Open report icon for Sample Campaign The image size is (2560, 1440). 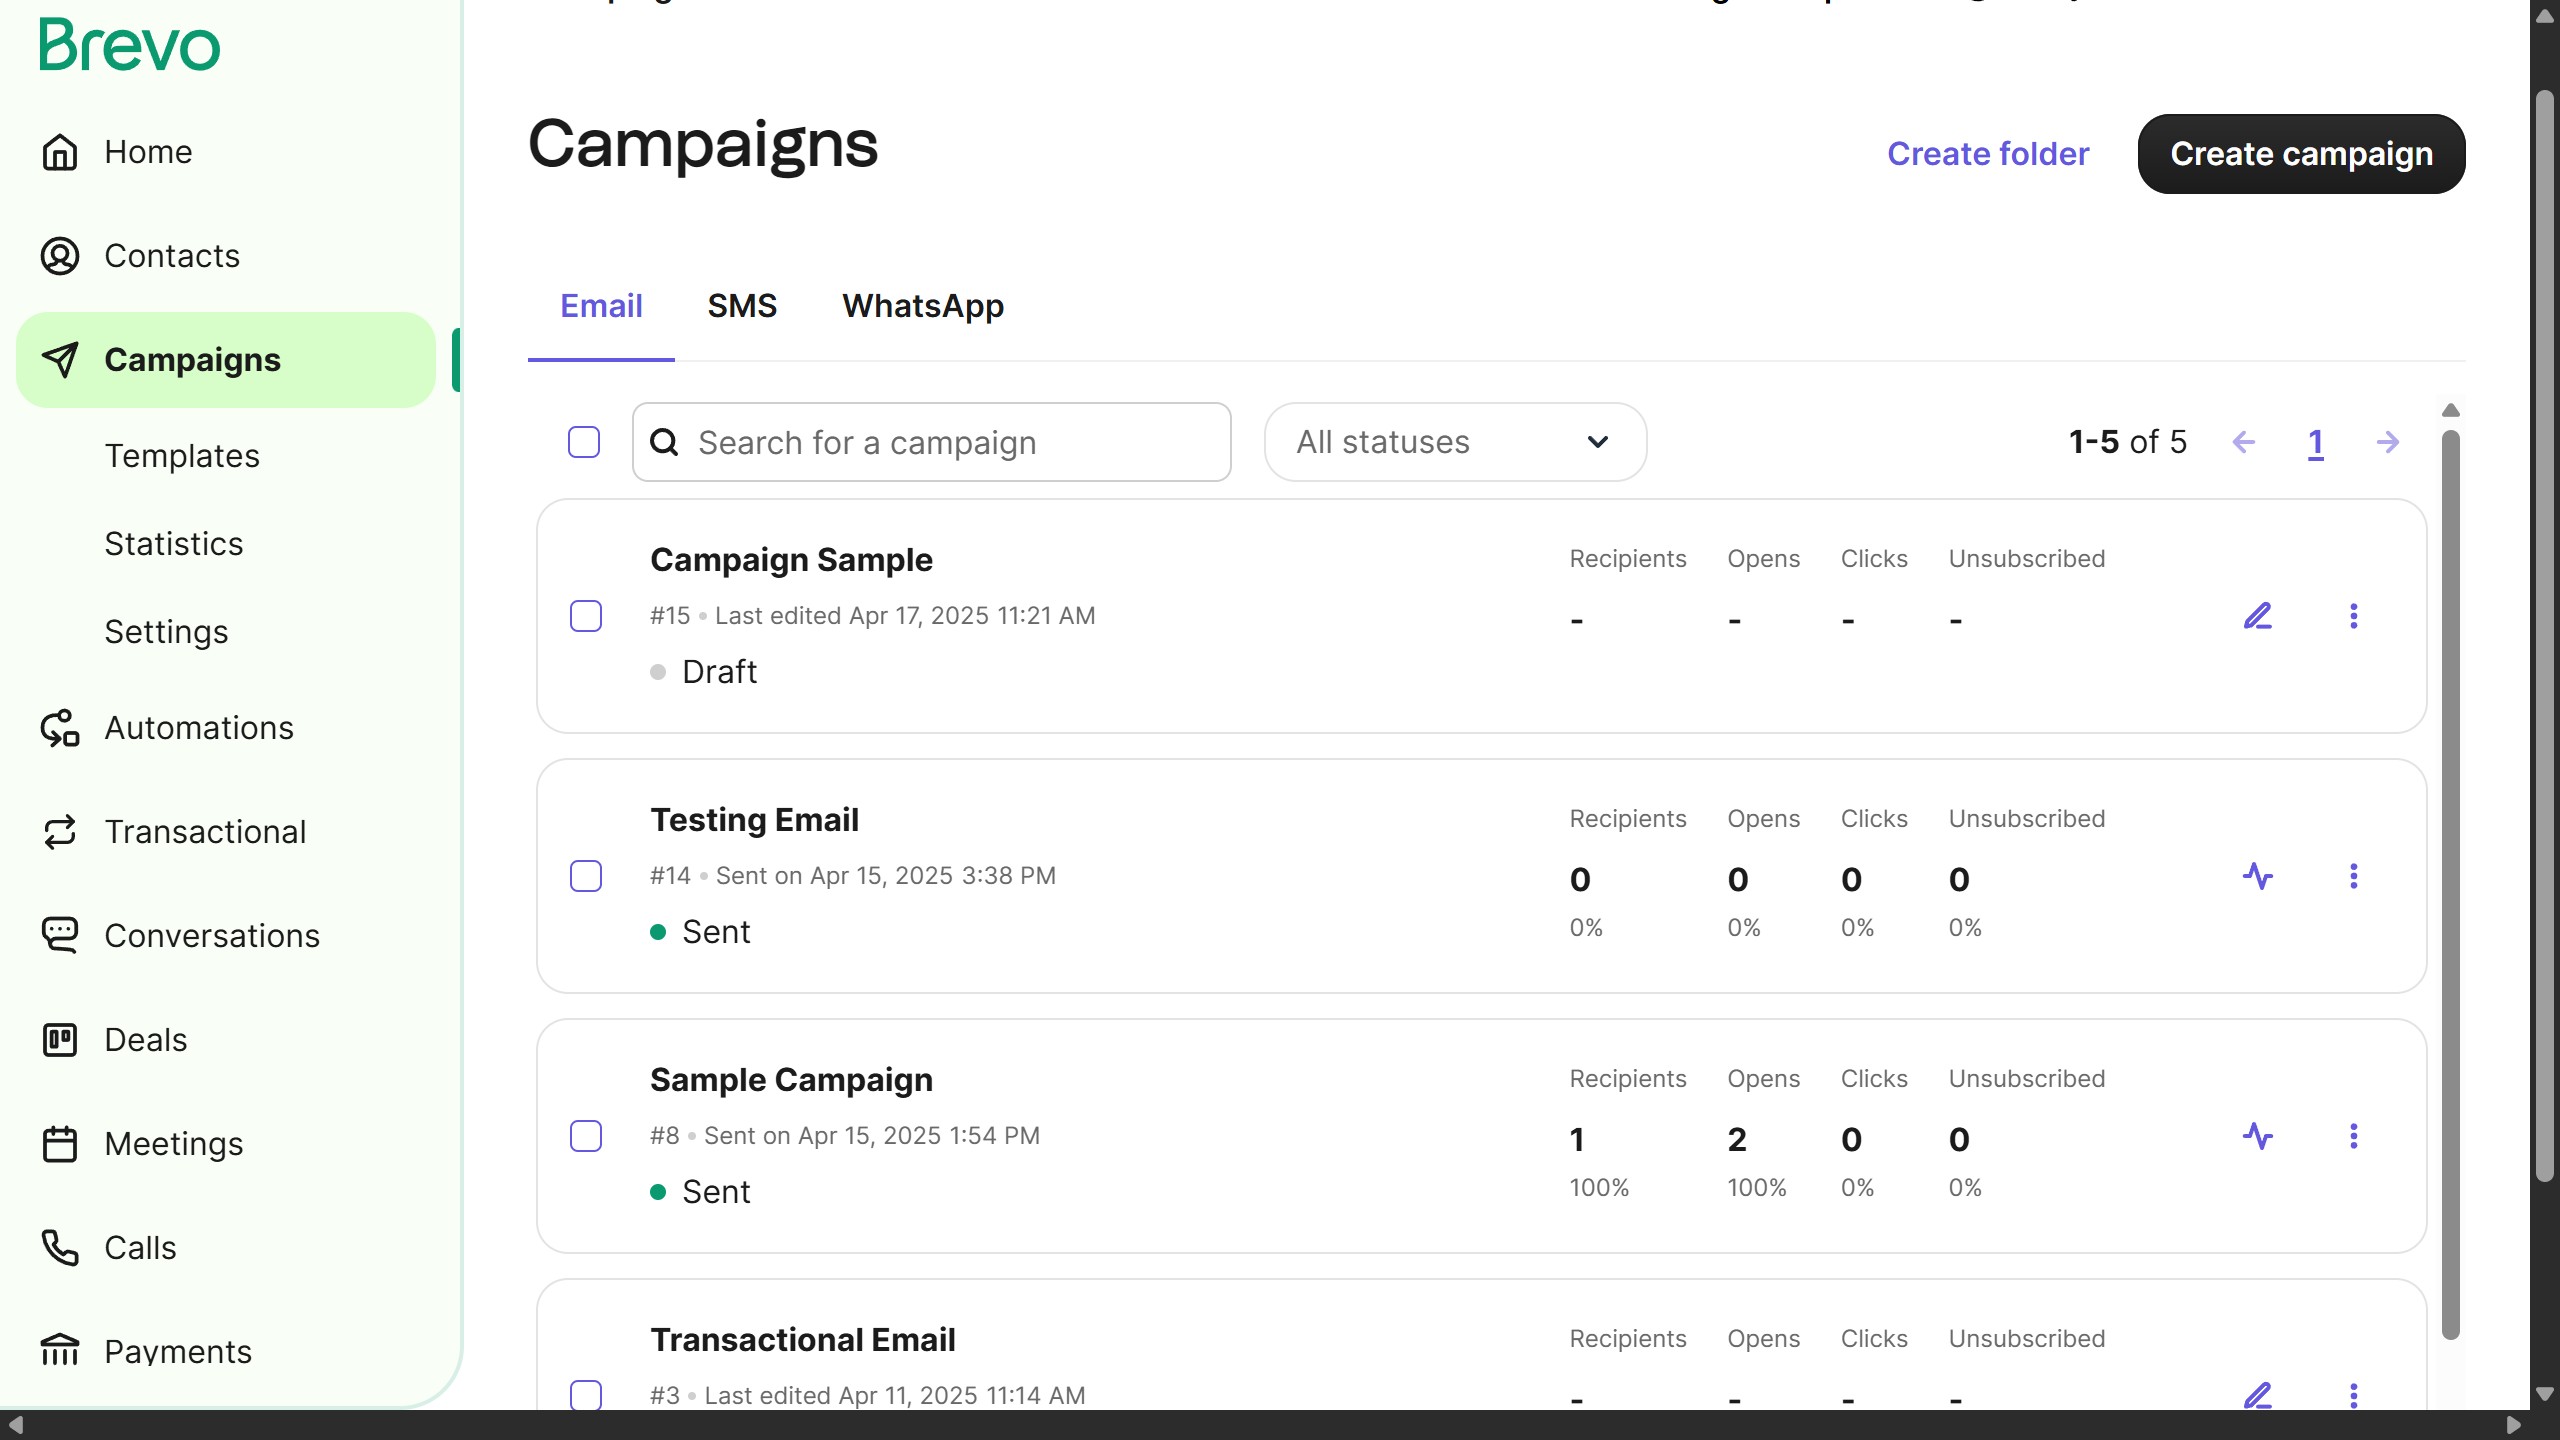coord(2257,1136)
